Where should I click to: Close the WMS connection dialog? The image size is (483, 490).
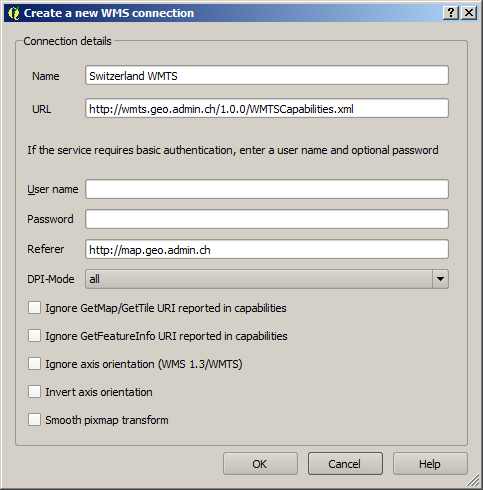469,13
